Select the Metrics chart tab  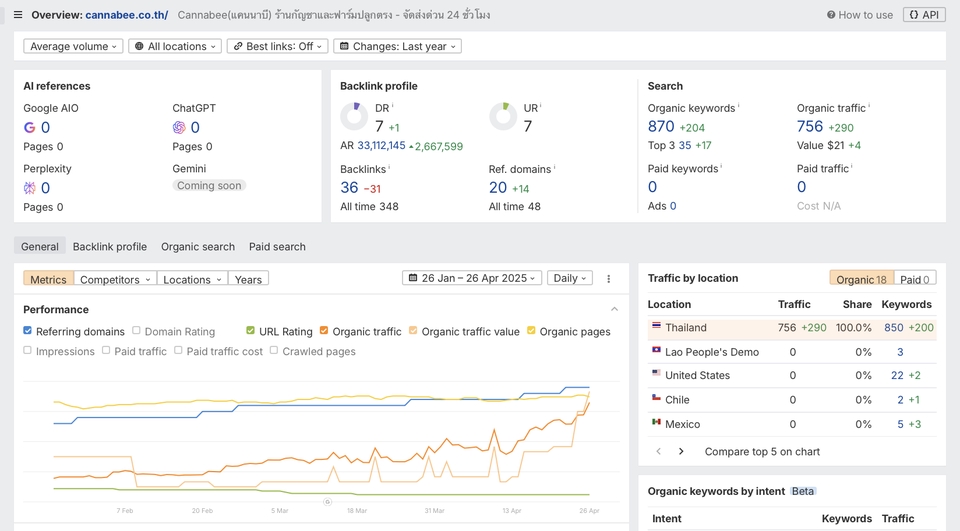pyautogui.click(x=48, y=279)
